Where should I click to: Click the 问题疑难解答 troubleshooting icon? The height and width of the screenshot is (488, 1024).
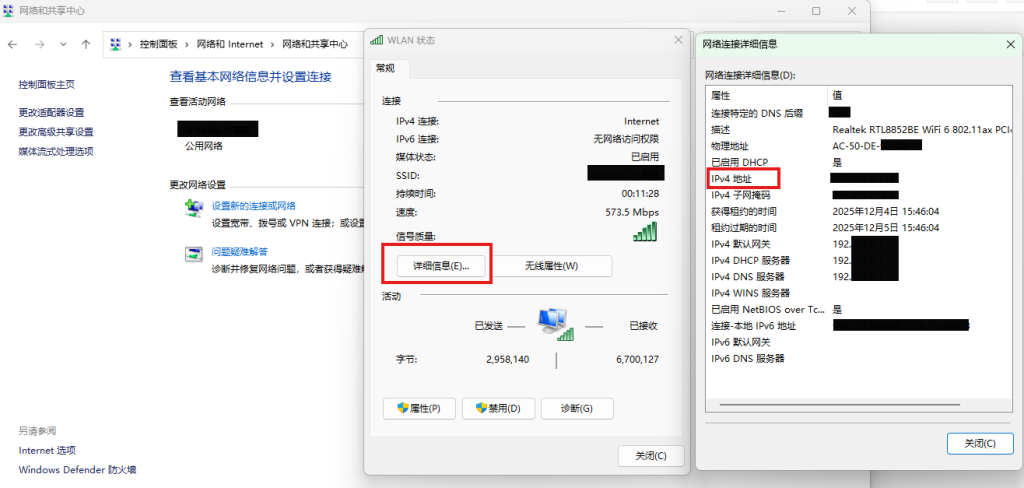(194, 254)
